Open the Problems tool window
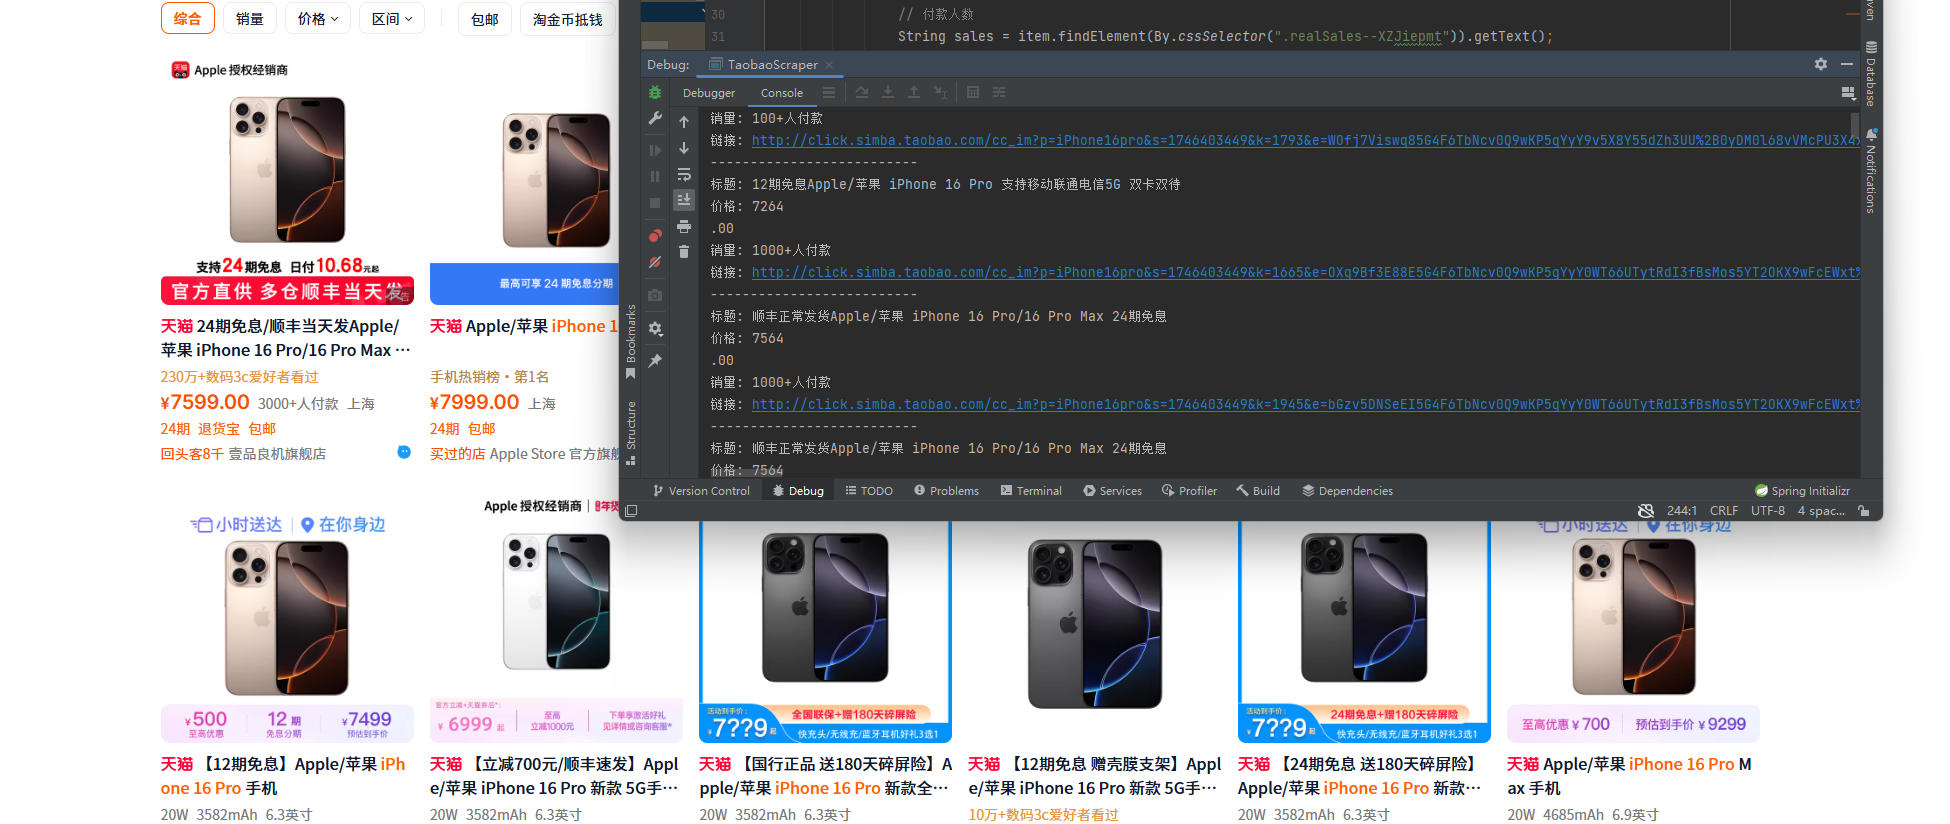The height and width of the screenshot is (824, 1950). click(946, 491)
